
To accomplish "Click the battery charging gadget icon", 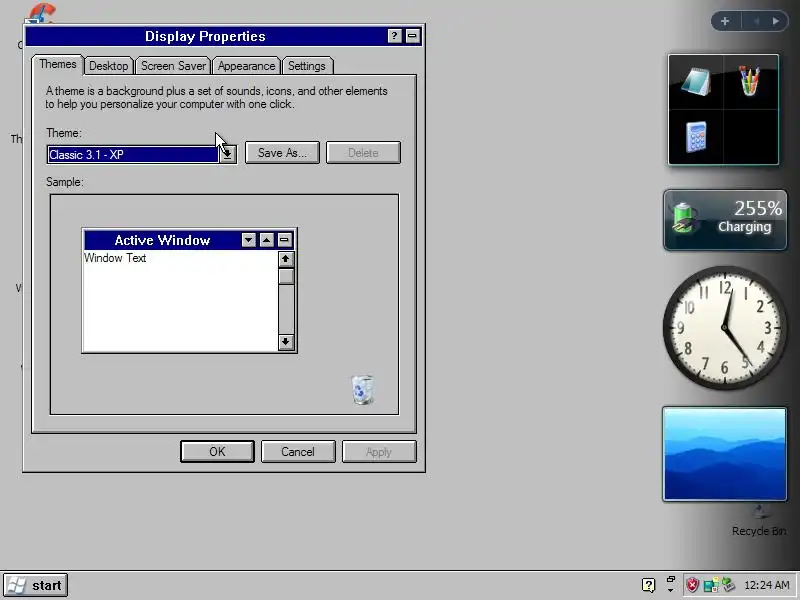I will tap(684, 218).
